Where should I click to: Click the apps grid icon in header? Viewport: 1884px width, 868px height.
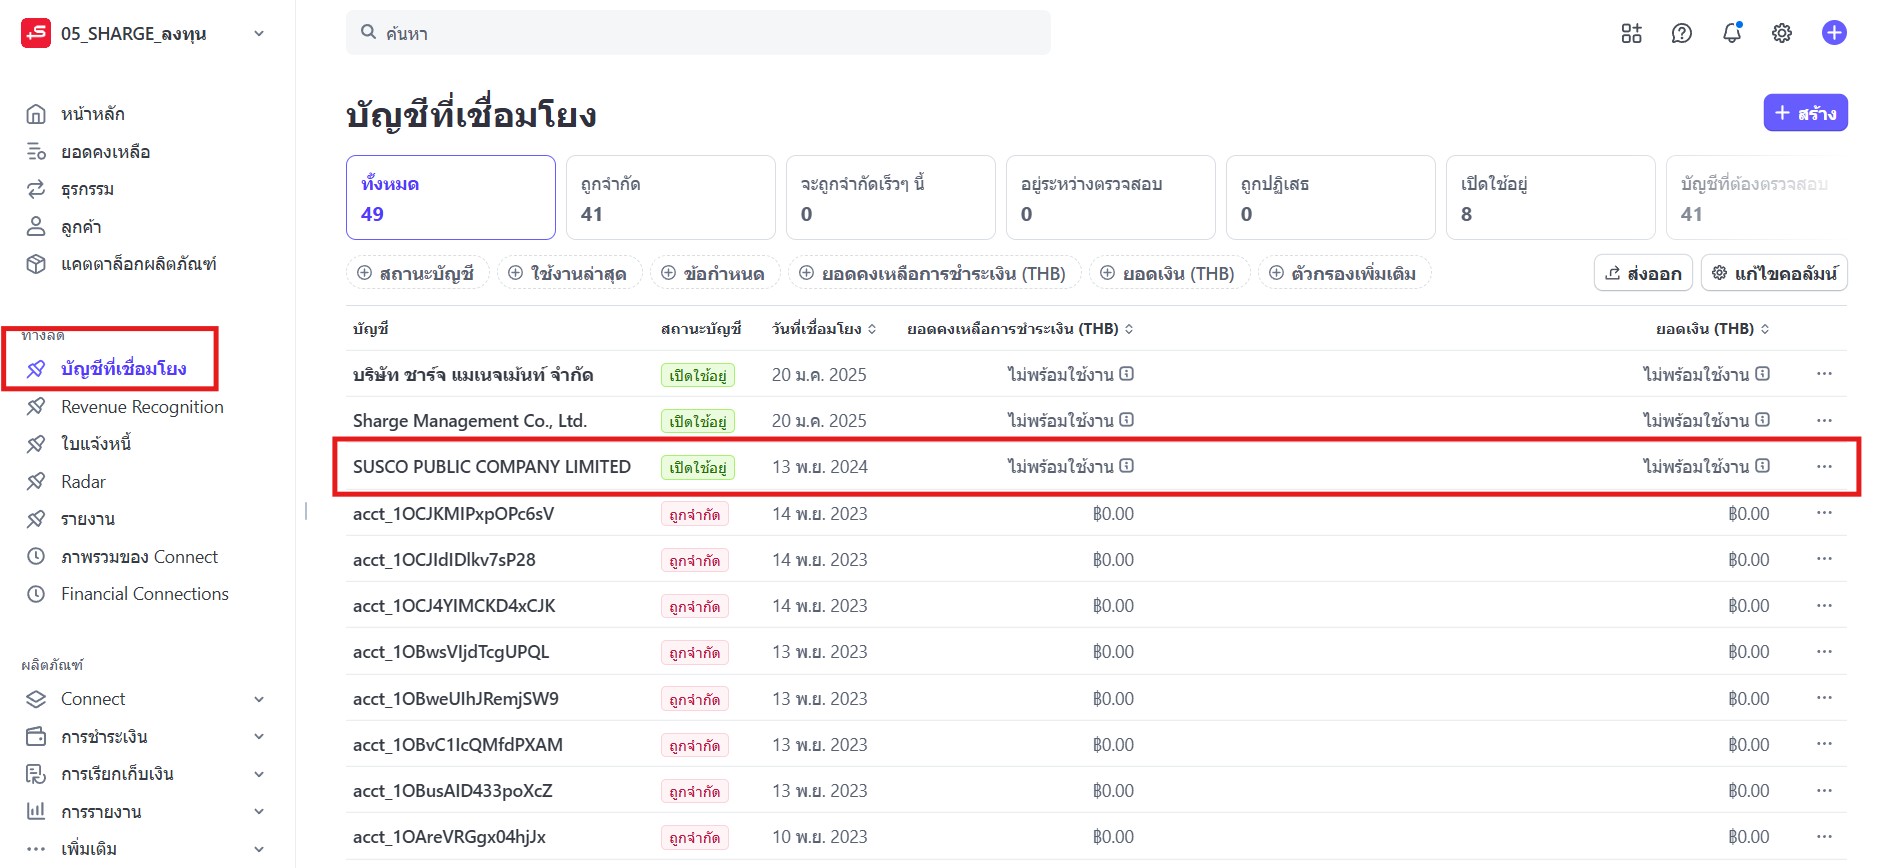(1631, 33)
